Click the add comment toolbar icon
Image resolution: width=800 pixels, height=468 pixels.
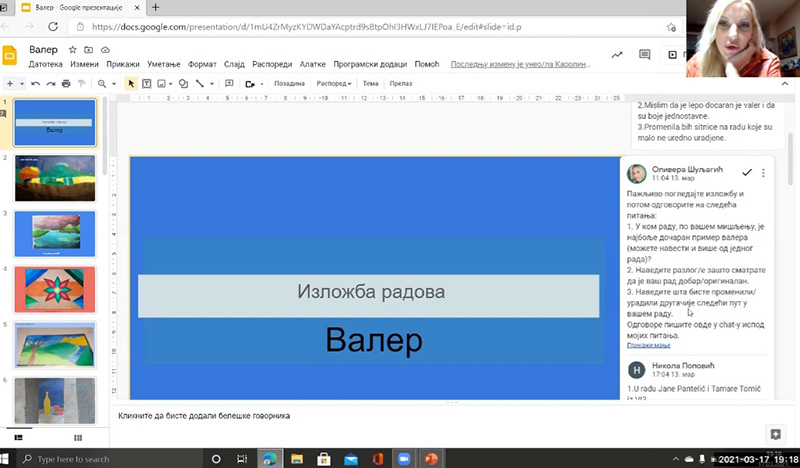tap(229, 83)
